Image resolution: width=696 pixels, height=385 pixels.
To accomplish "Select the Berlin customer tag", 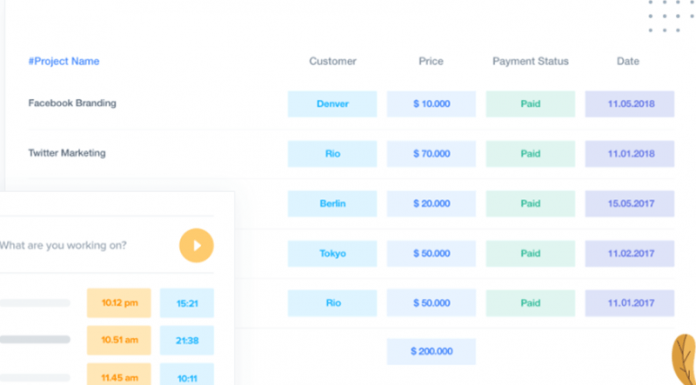I will (x=332, y=204).
